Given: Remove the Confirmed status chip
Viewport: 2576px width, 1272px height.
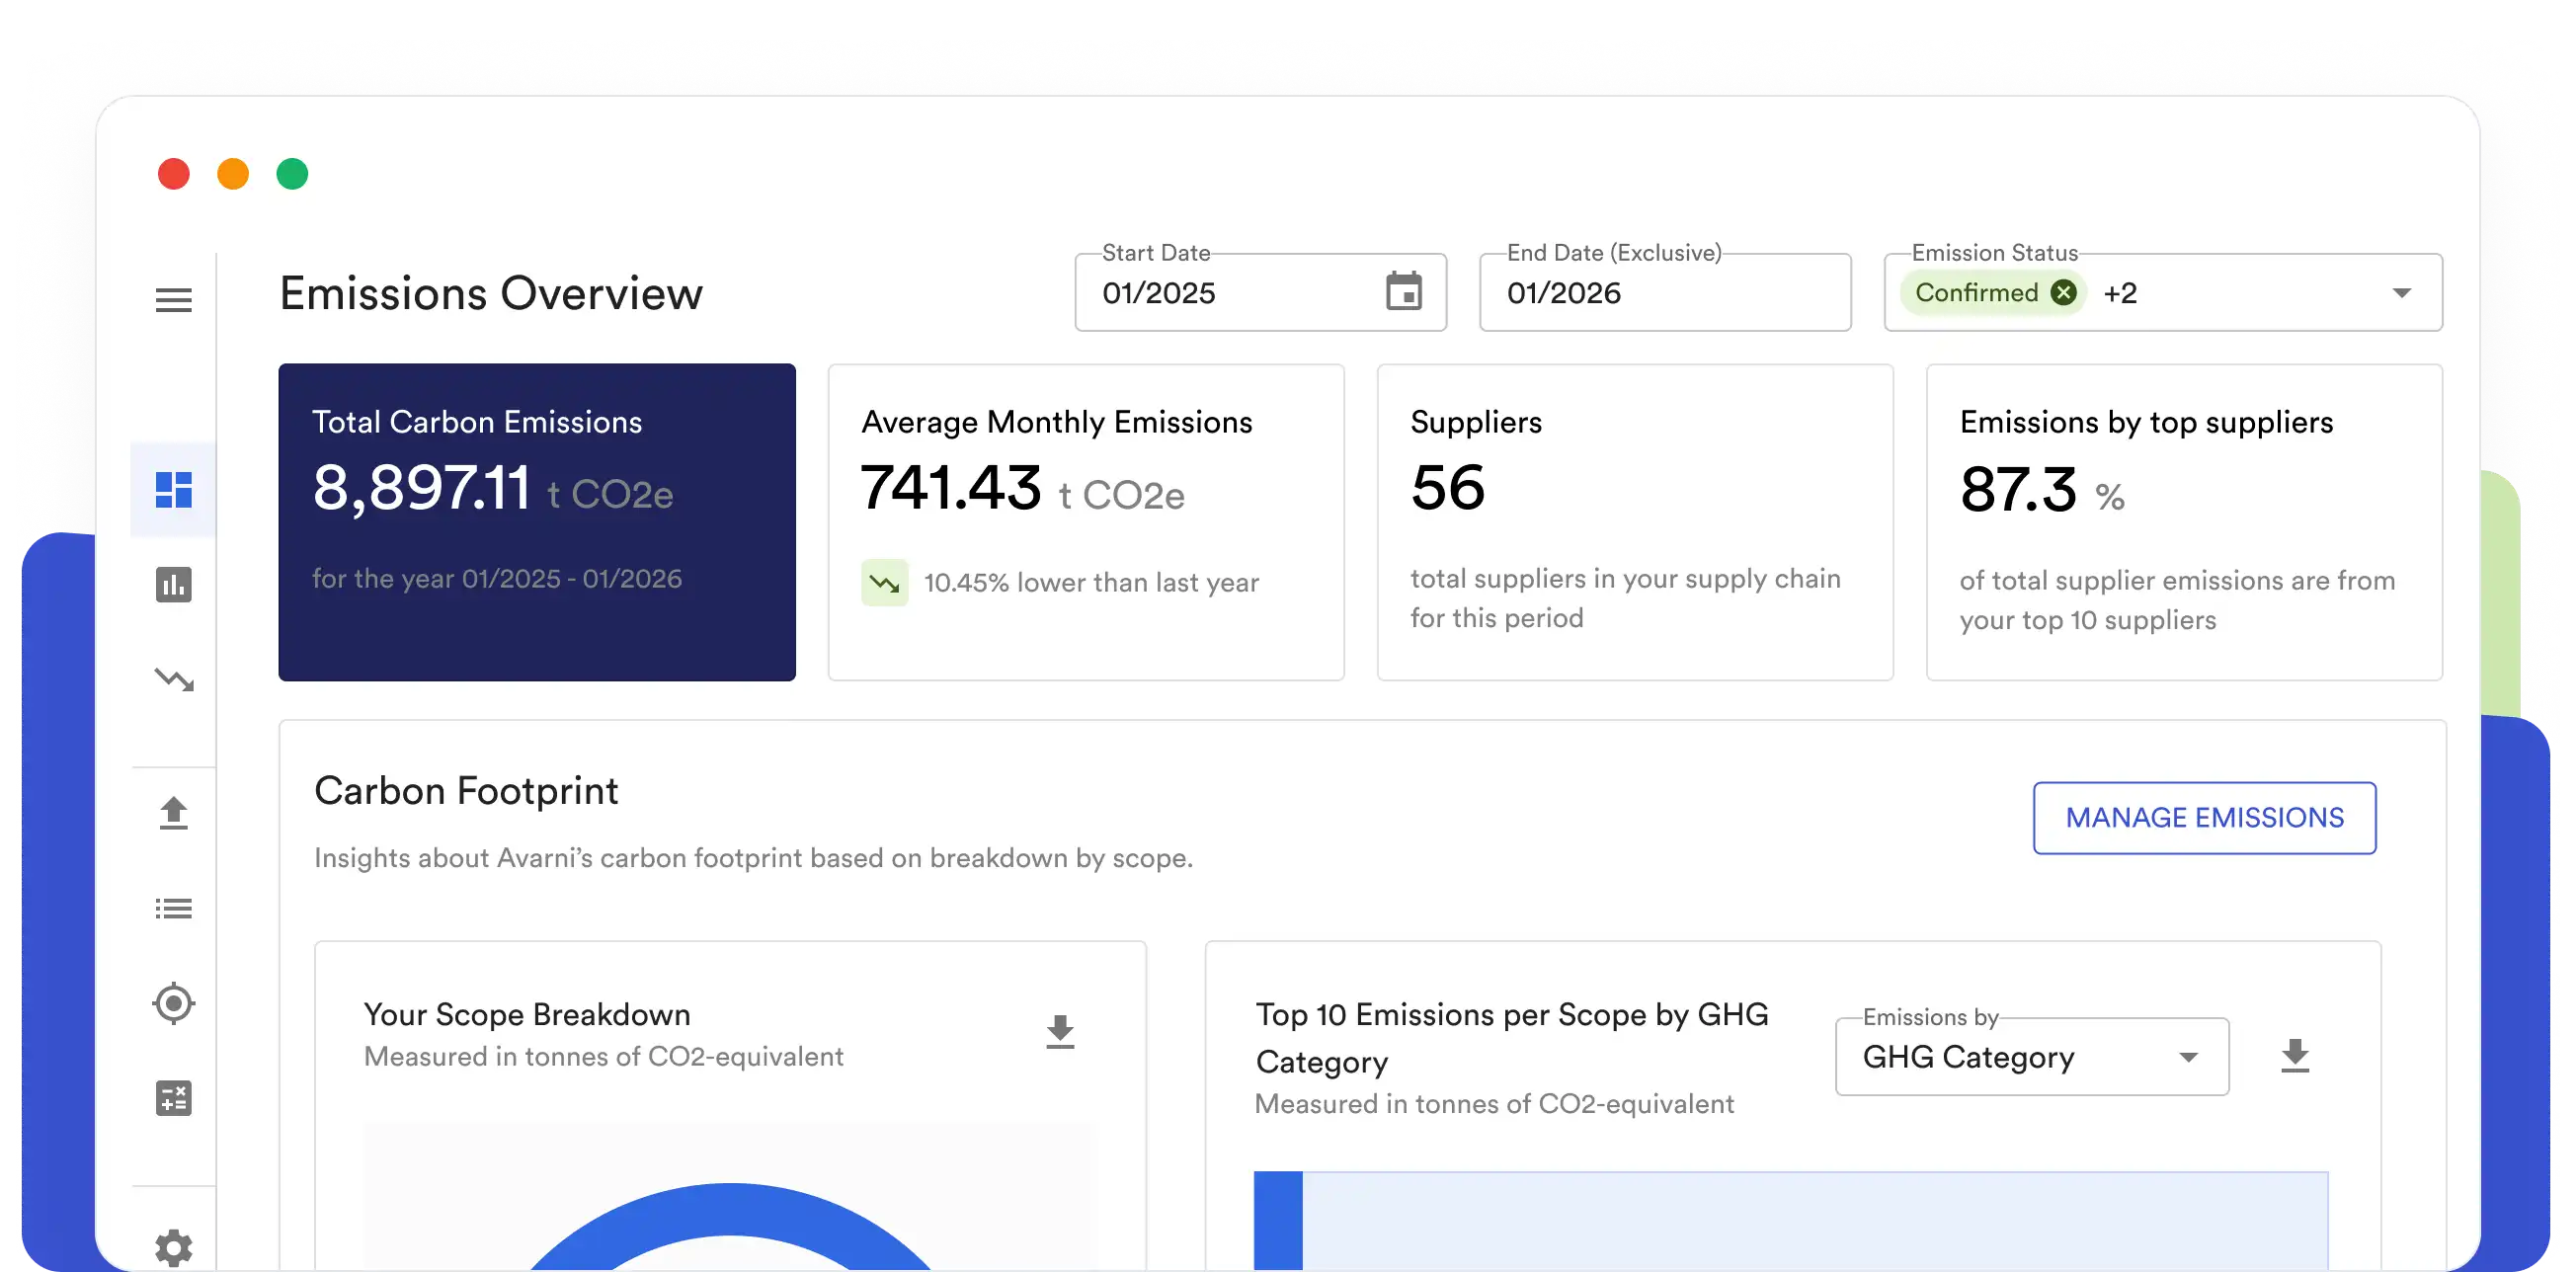Looking at the screenshot, I should point(2063,292).
